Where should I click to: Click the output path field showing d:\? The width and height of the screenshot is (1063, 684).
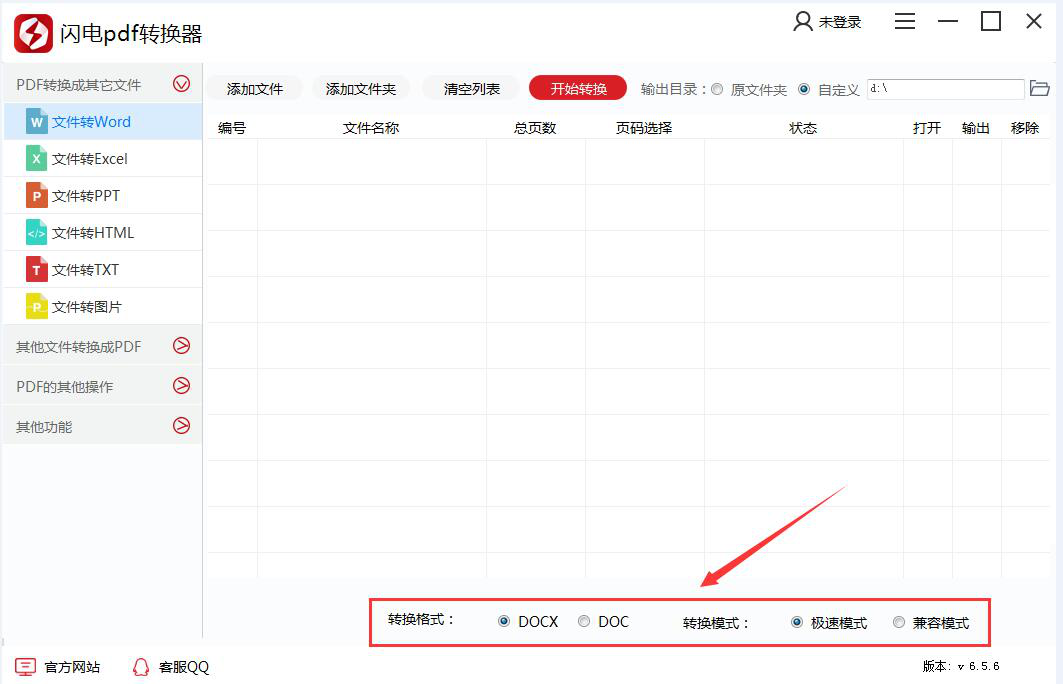click(946, 89)
